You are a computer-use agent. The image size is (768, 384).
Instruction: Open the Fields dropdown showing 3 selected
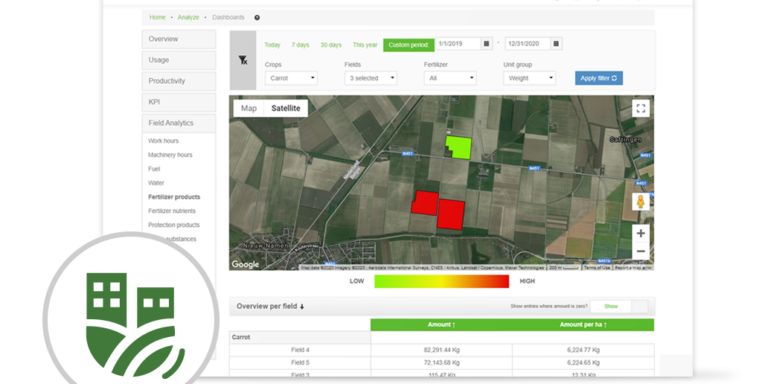371,78
